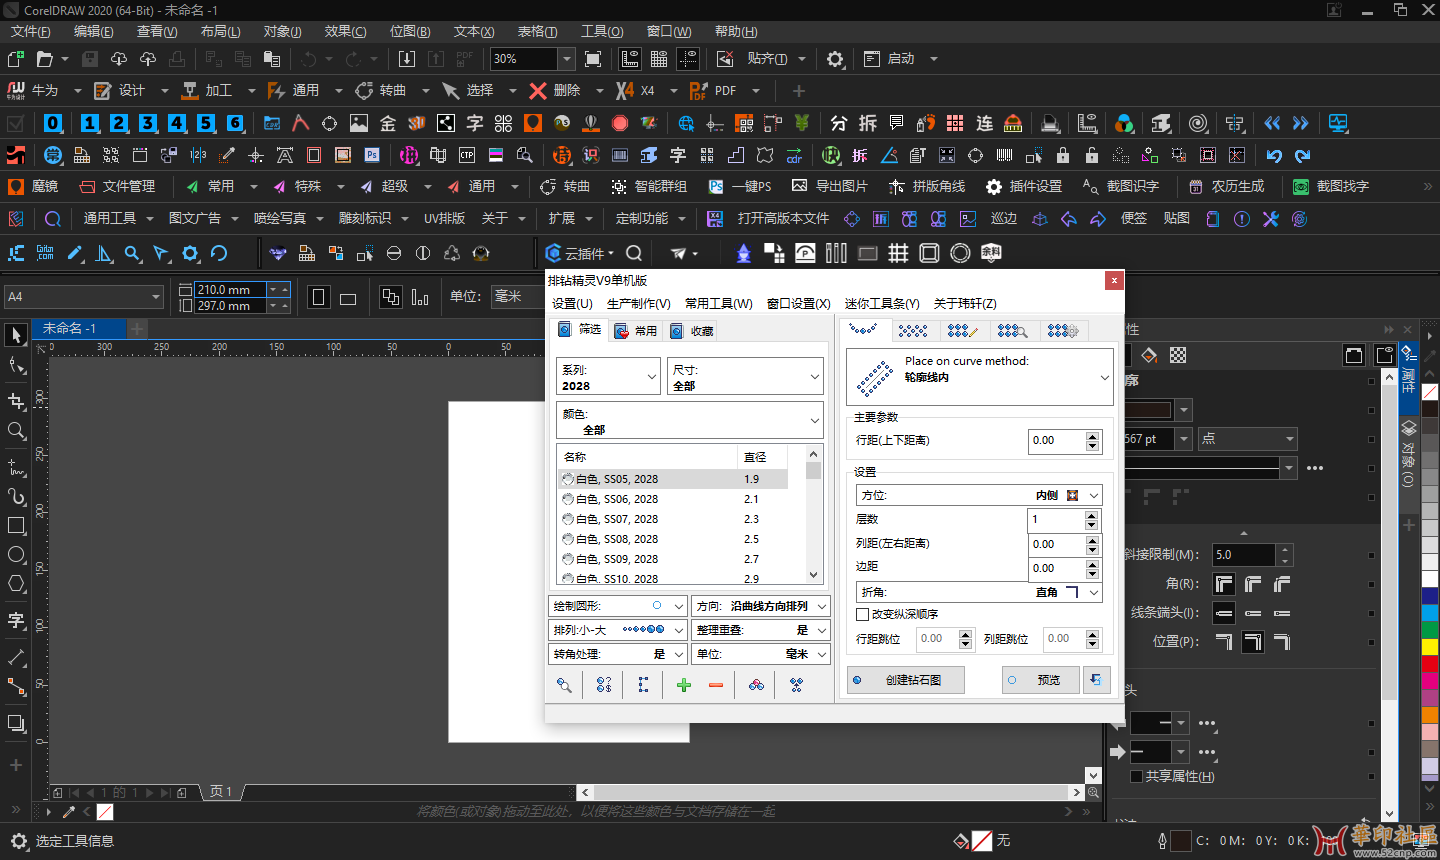The height and width of the screenshot is (860, 1440).
Task: Open the 效果(C) menu
Action: [345, 32]
